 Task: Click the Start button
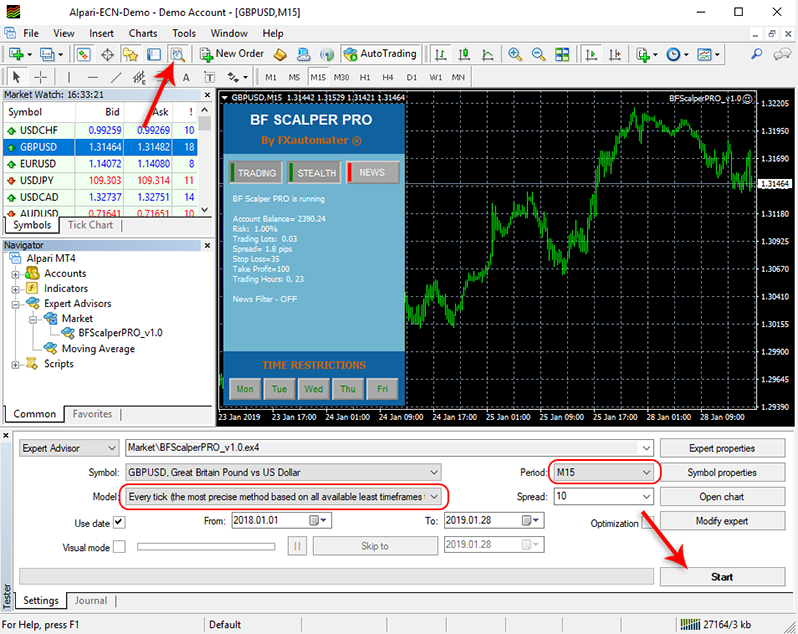point(722,577)
